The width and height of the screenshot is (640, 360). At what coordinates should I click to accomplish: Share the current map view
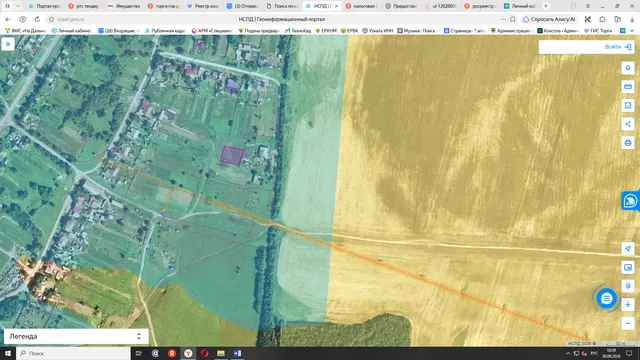coord(628,124)
